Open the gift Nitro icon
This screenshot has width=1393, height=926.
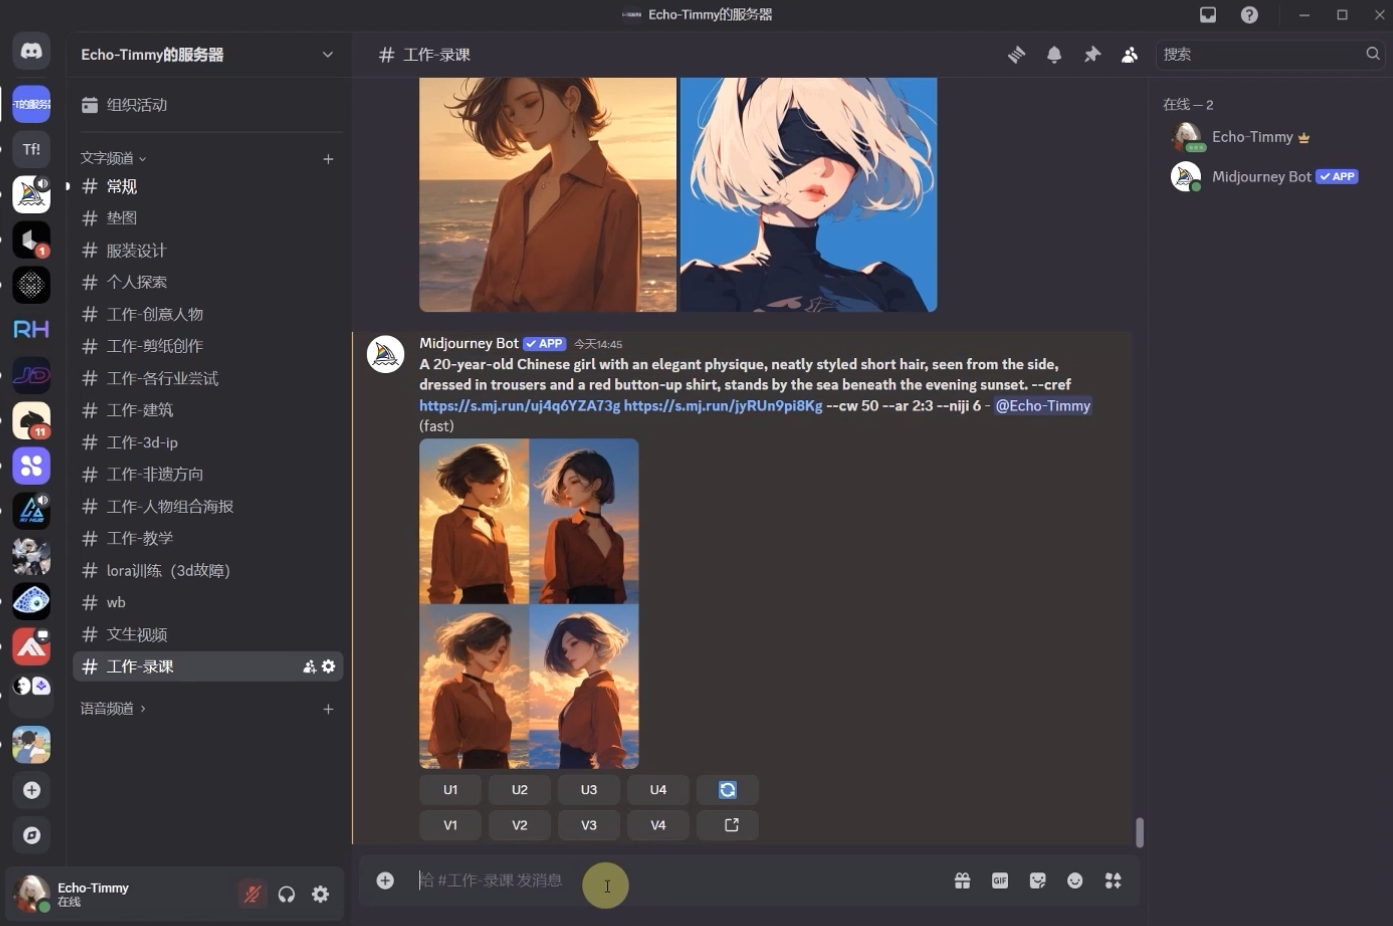(x=962, y=880)
